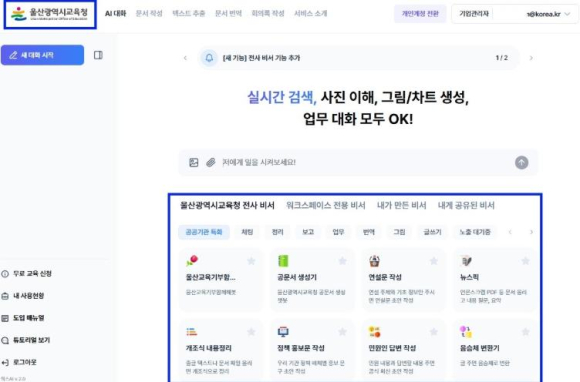Click the image upload icon in chat box
Screen dimensions: 580x382
point(193,162)
